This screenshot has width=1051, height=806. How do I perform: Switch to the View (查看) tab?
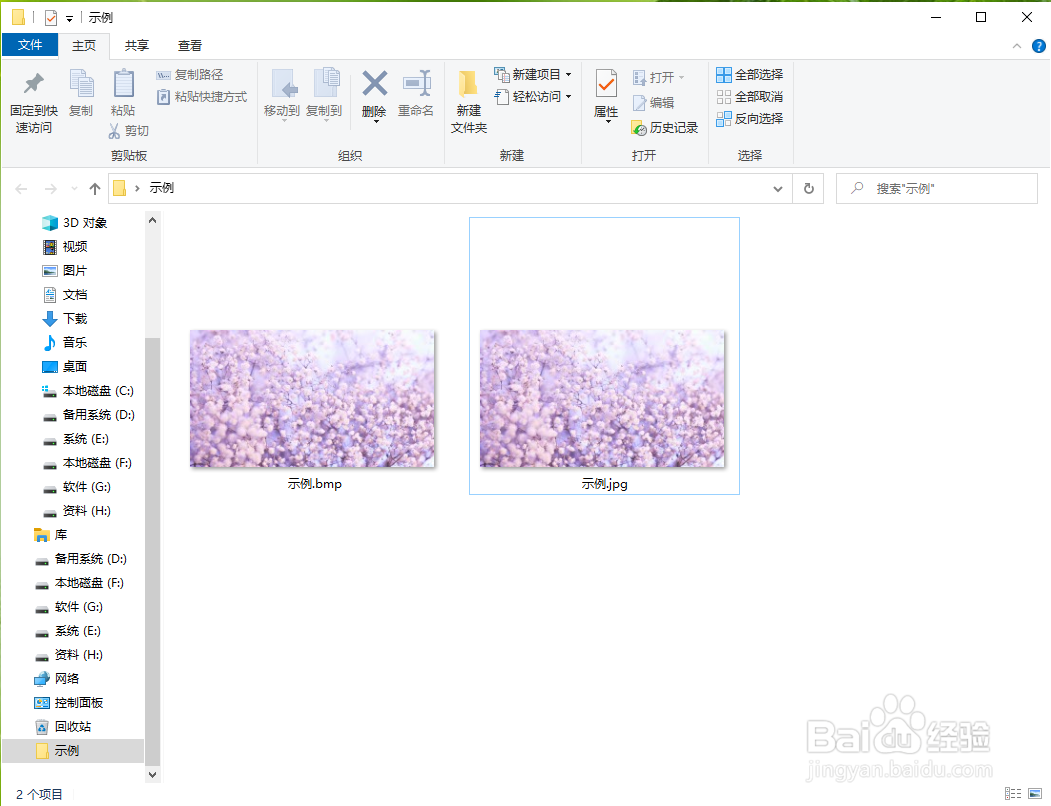(x=190, y=46)
